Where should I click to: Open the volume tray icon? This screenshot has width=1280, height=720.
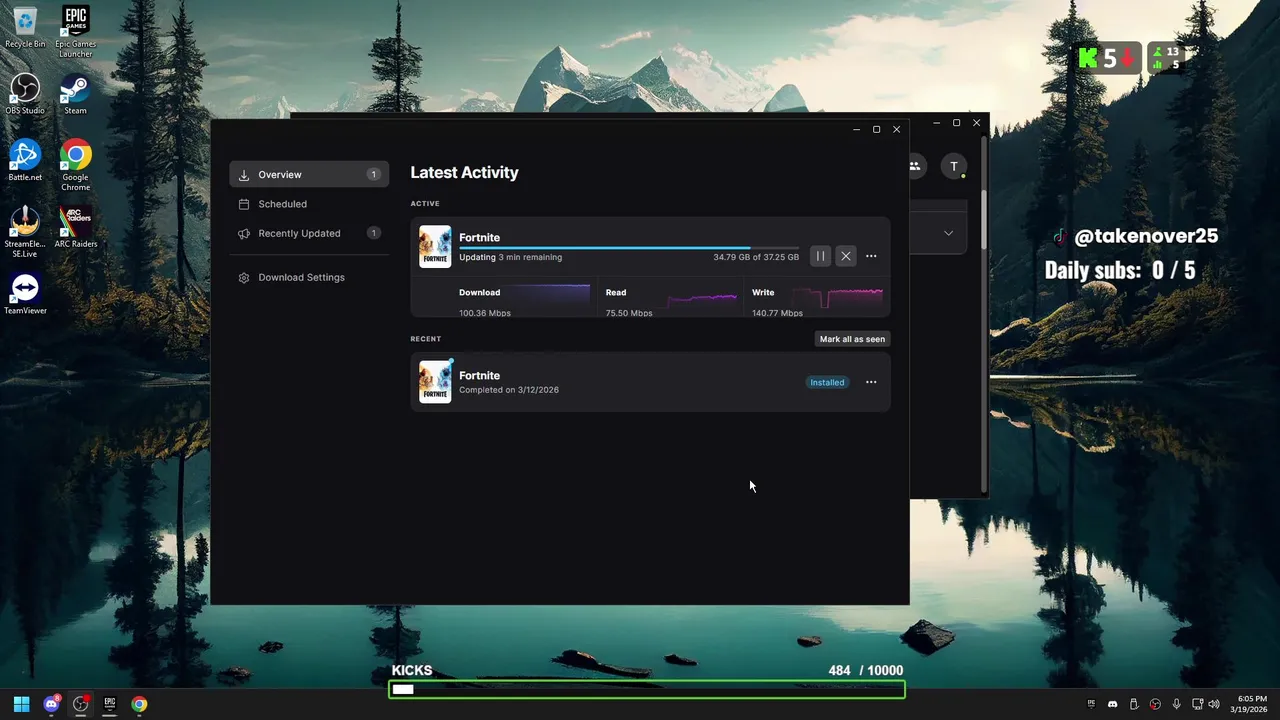1214,704
